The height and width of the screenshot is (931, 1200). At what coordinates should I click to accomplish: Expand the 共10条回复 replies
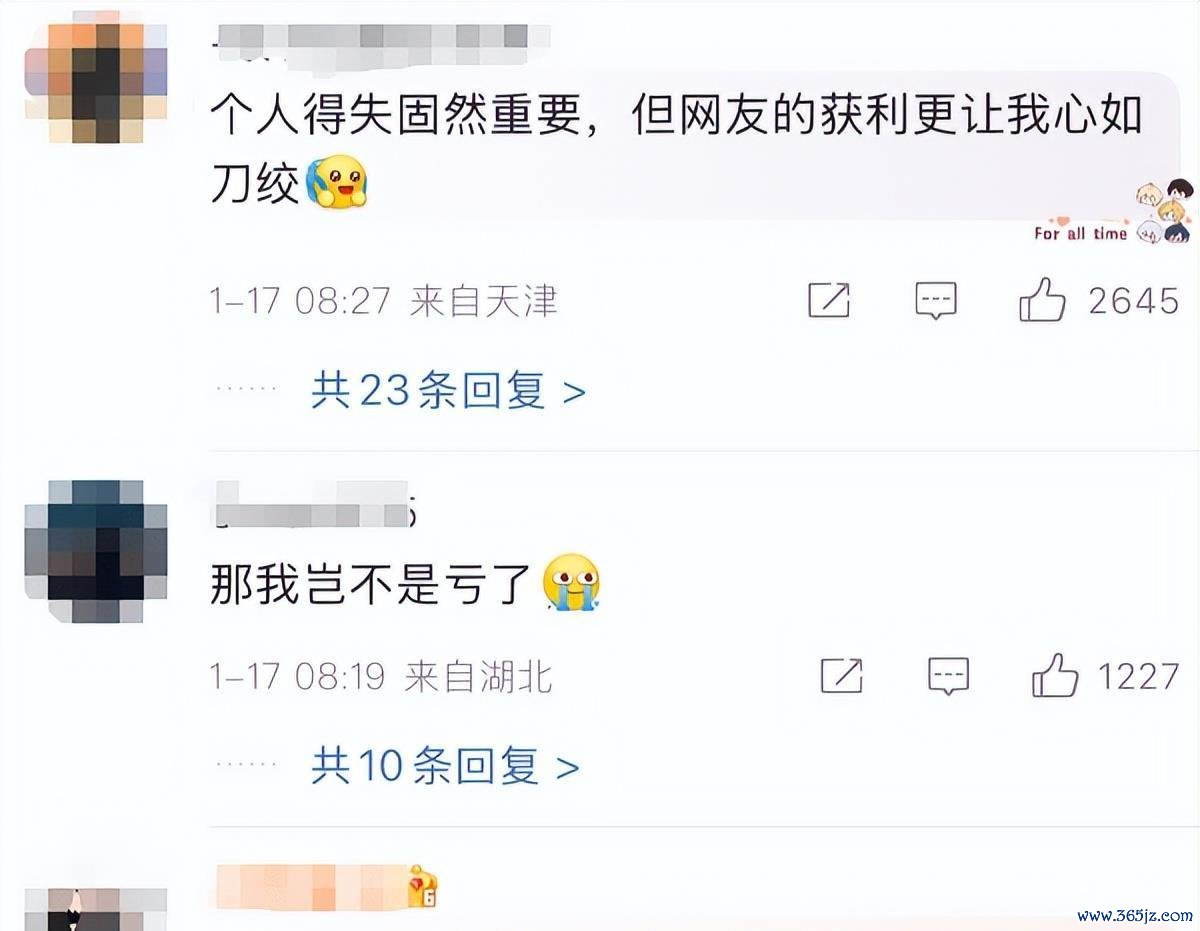click(x=445, y=767)
